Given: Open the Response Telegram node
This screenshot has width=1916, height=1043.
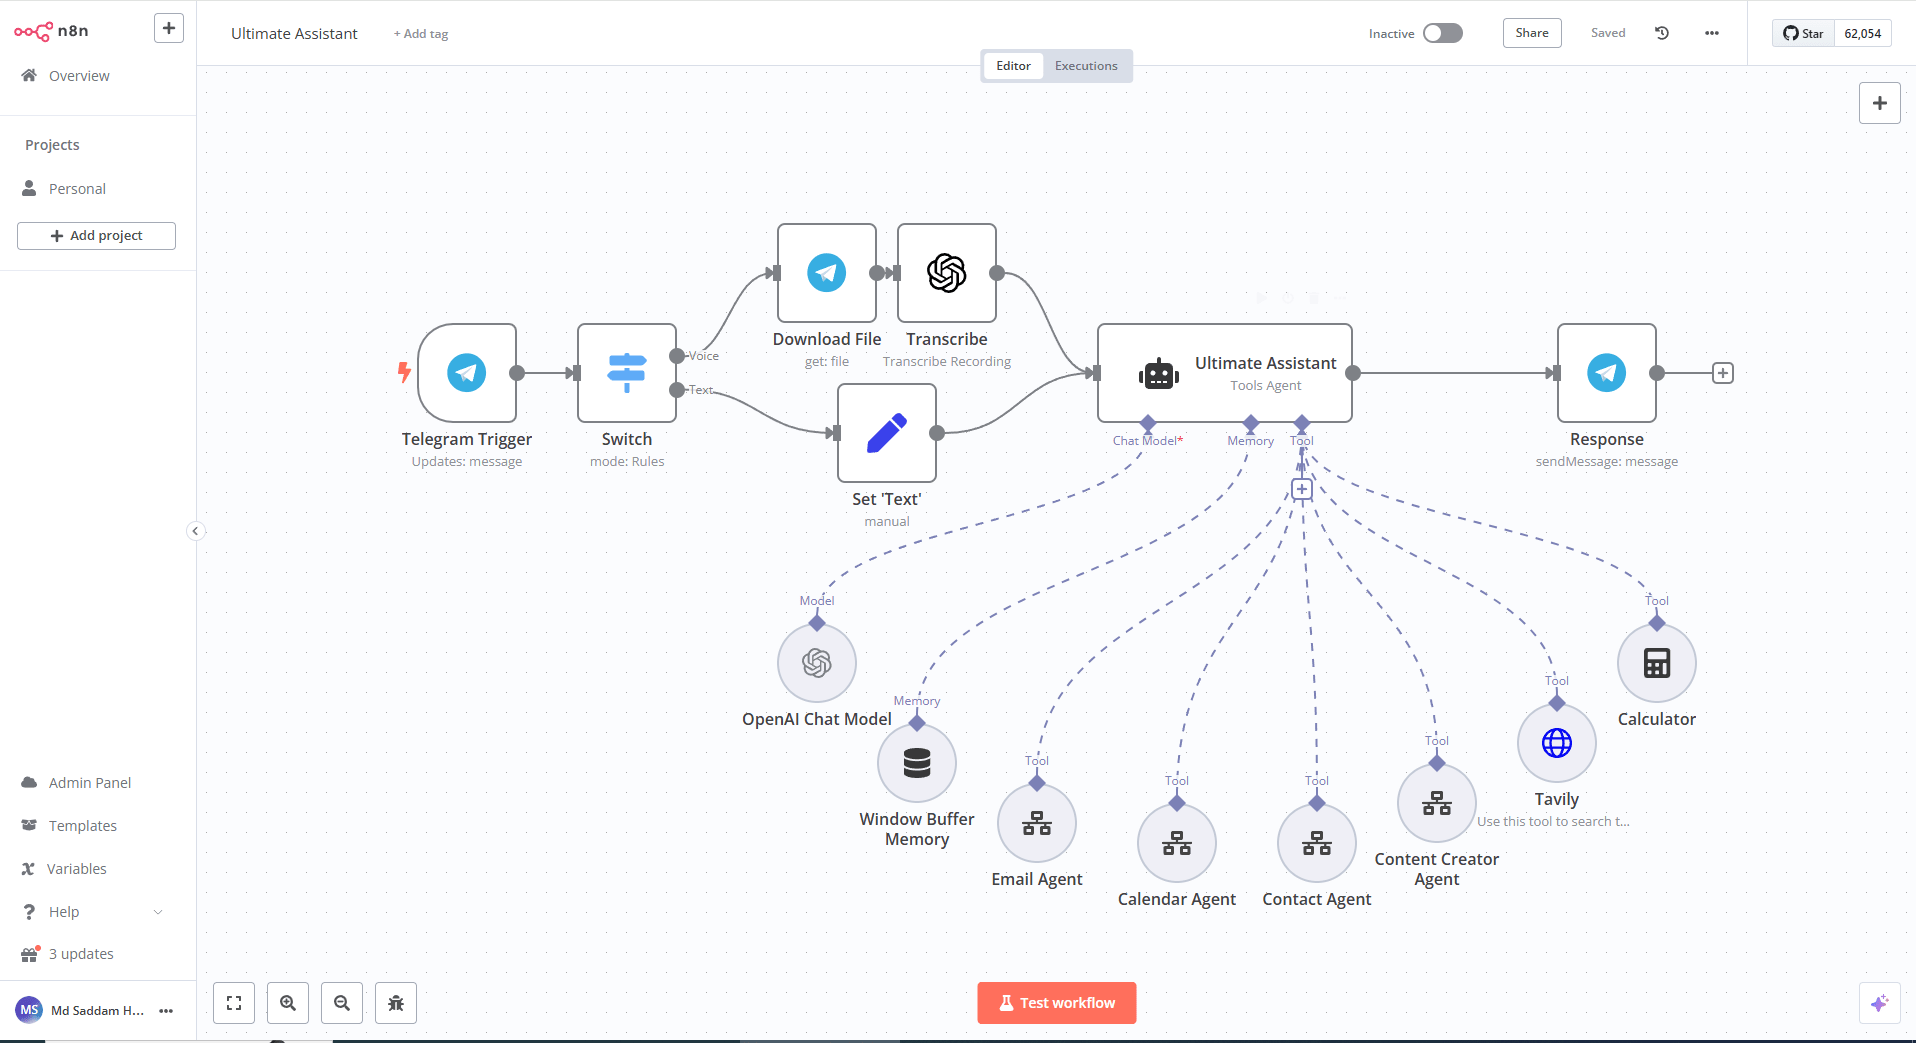Looking at the screenshot, I should (x=1607, y=373).
